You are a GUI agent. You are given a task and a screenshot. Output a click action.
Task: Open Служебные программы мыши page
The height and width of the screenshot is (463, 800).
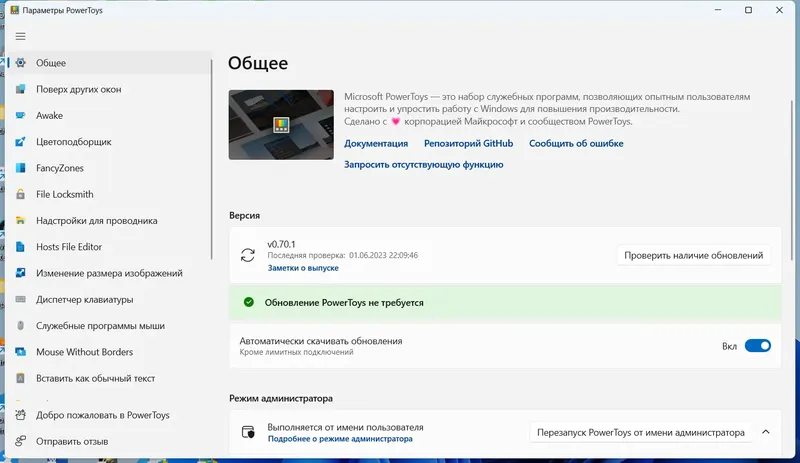(x=109, y=326)
